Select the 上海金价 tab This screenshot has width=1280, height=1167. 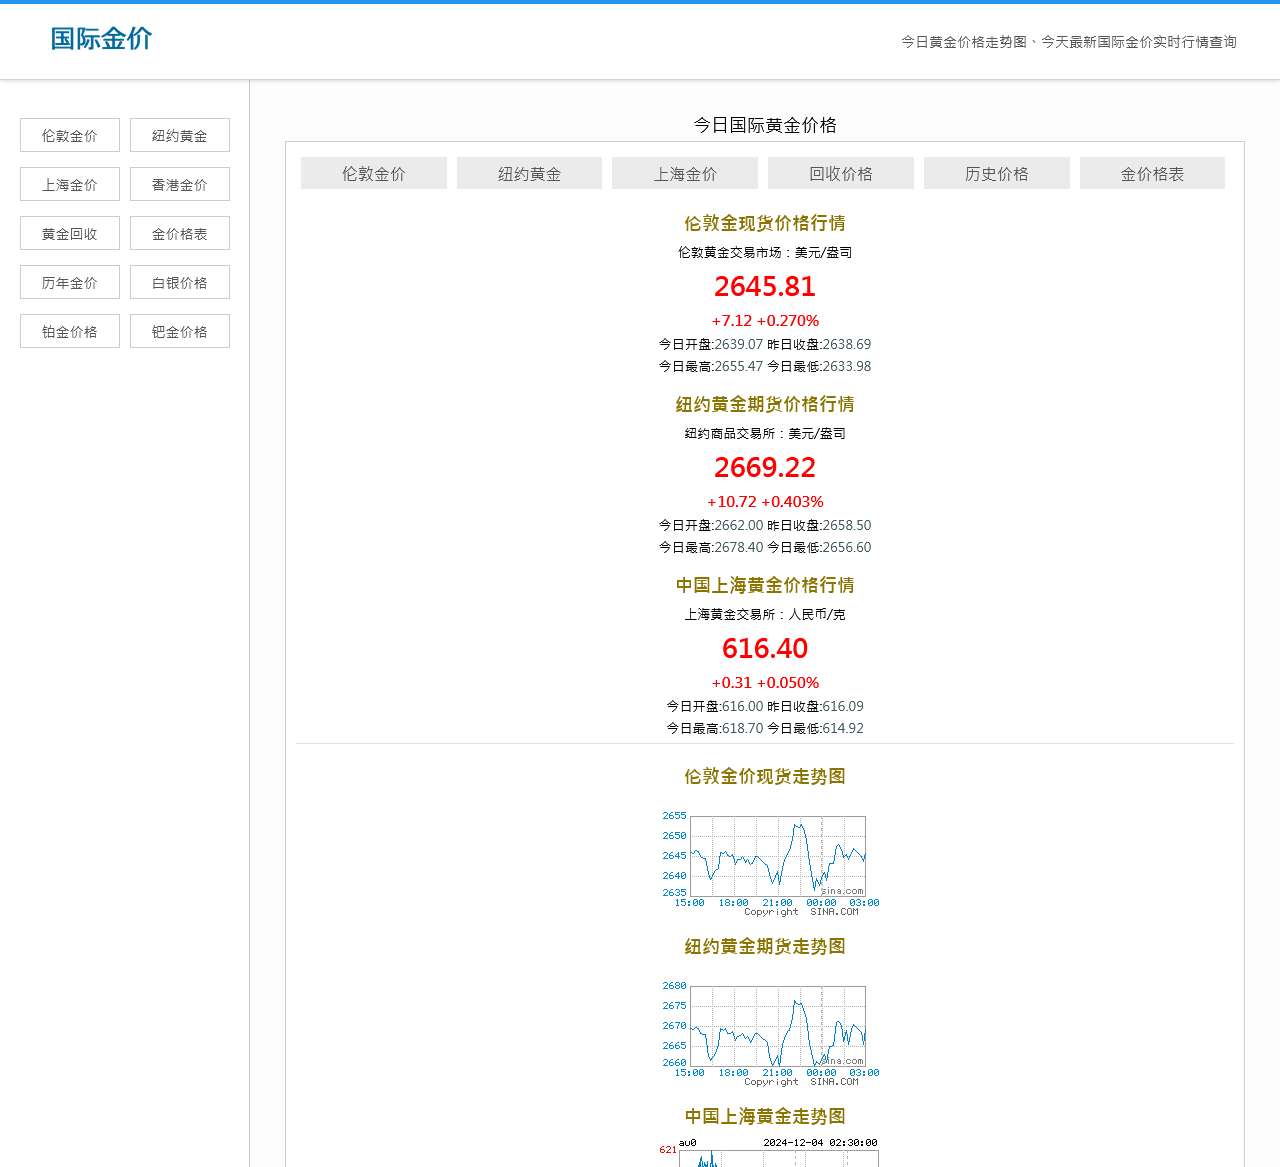(685, 172)
